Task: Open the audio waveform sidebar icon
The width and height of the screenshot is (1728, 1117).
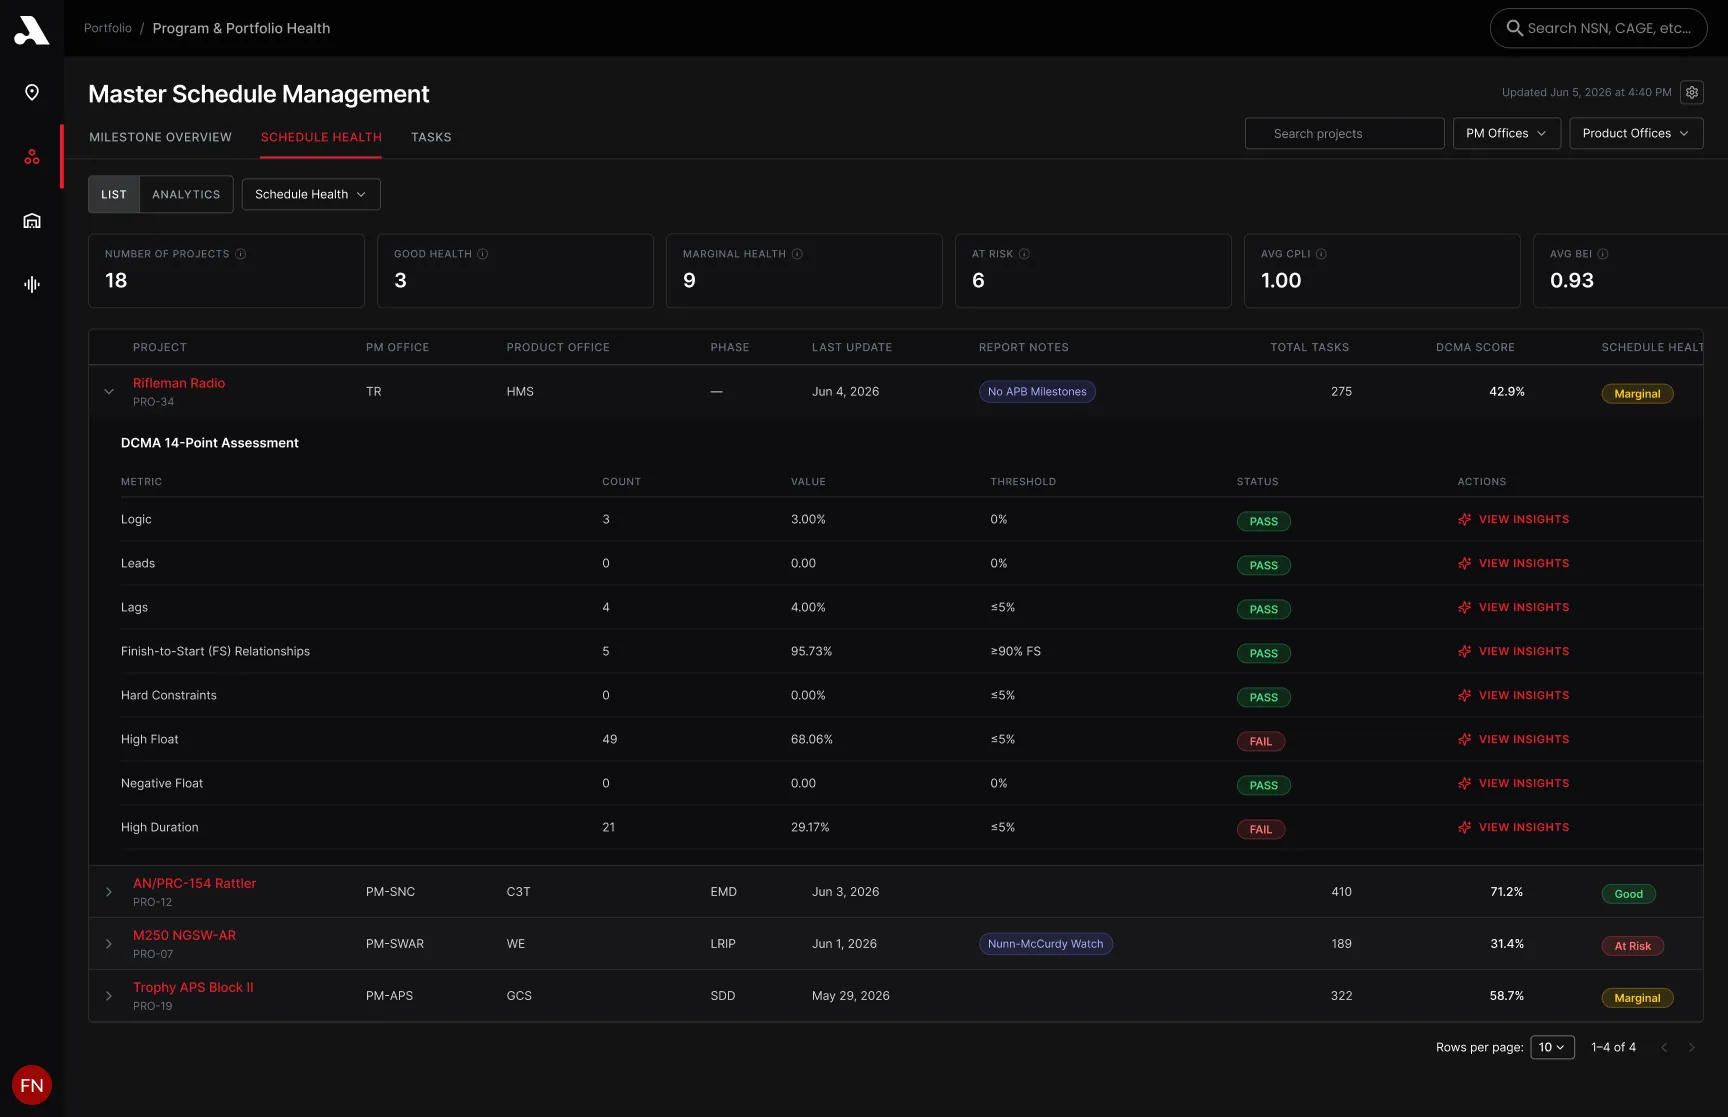Action: (32, 285)
